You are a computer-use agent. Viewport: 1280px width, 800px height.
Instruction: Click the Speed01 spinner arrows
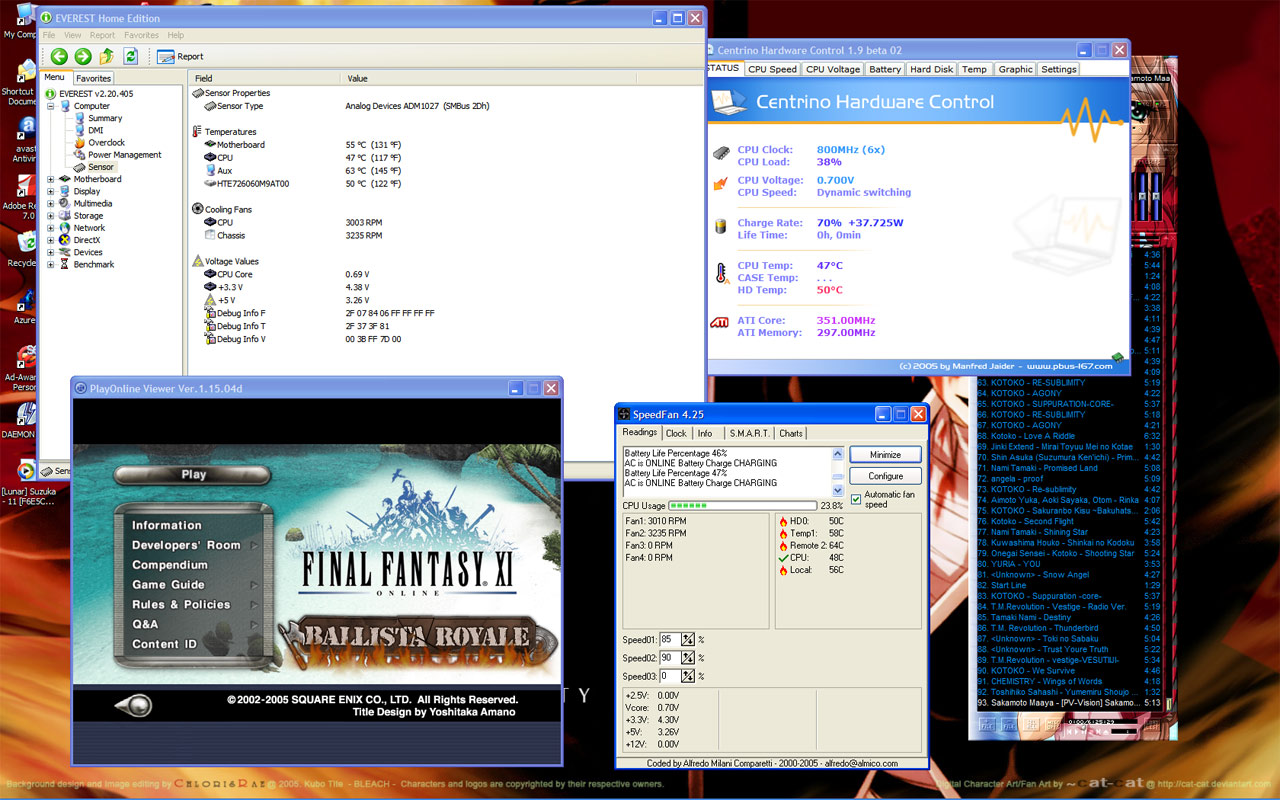pyautogui.click(x=688, y=640)
